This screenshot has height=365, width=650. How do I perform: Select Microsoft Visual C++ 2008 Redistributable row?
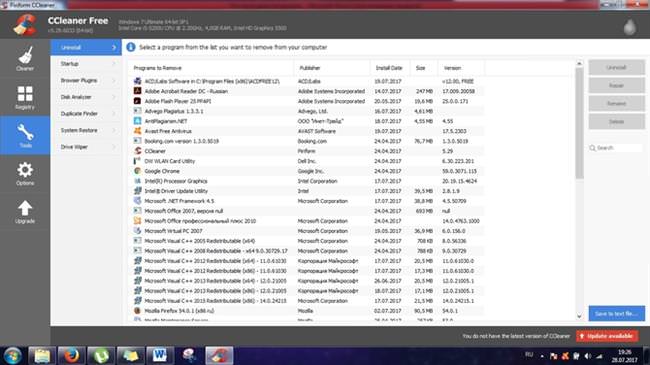click(x=306, y=251)
